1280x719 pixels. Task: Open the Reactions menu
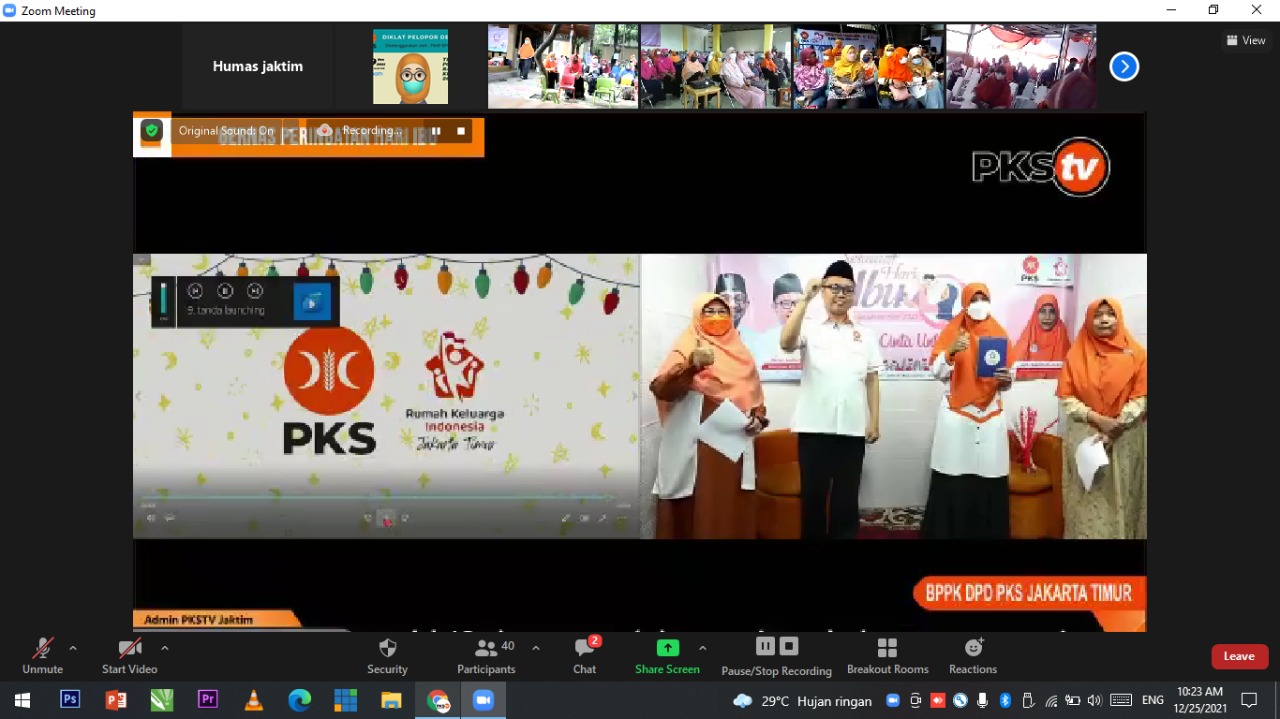point(973,648)
